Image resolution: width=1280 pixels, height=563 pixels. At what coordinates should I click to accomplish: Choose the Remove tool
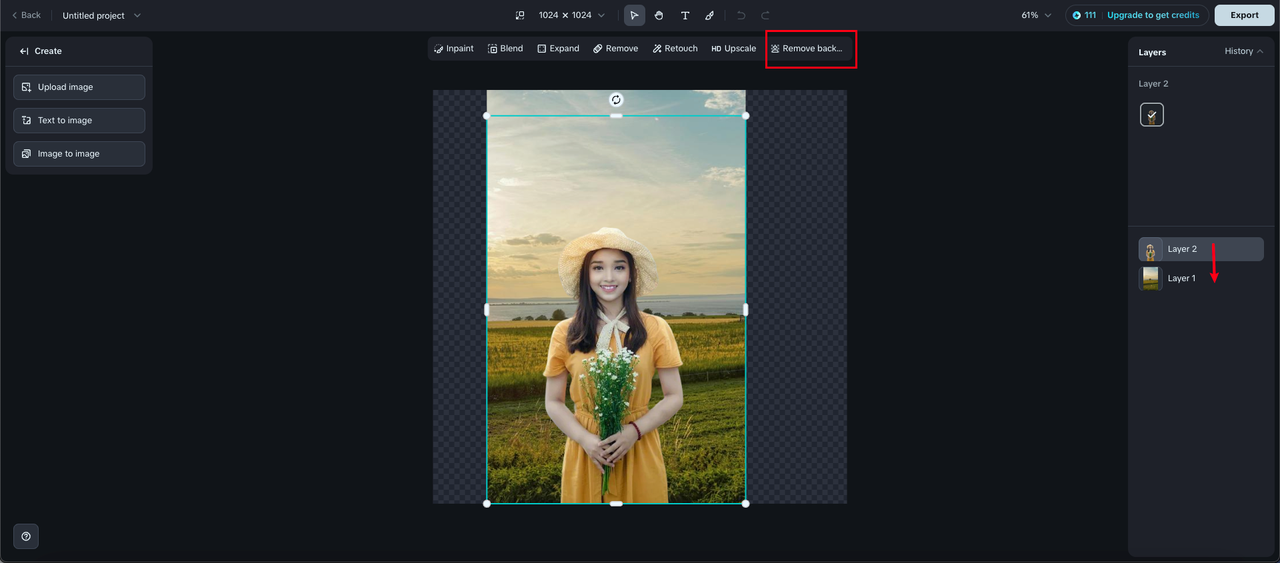615,48
